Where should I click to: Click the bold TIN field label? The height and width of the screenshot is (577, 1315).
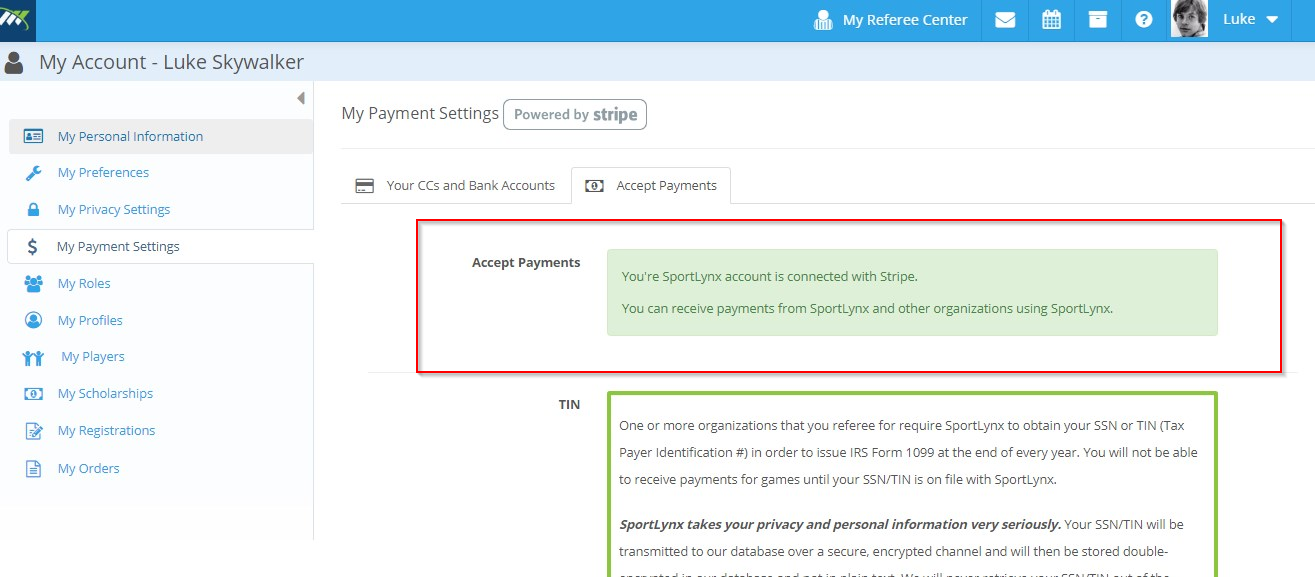(569, 405)
